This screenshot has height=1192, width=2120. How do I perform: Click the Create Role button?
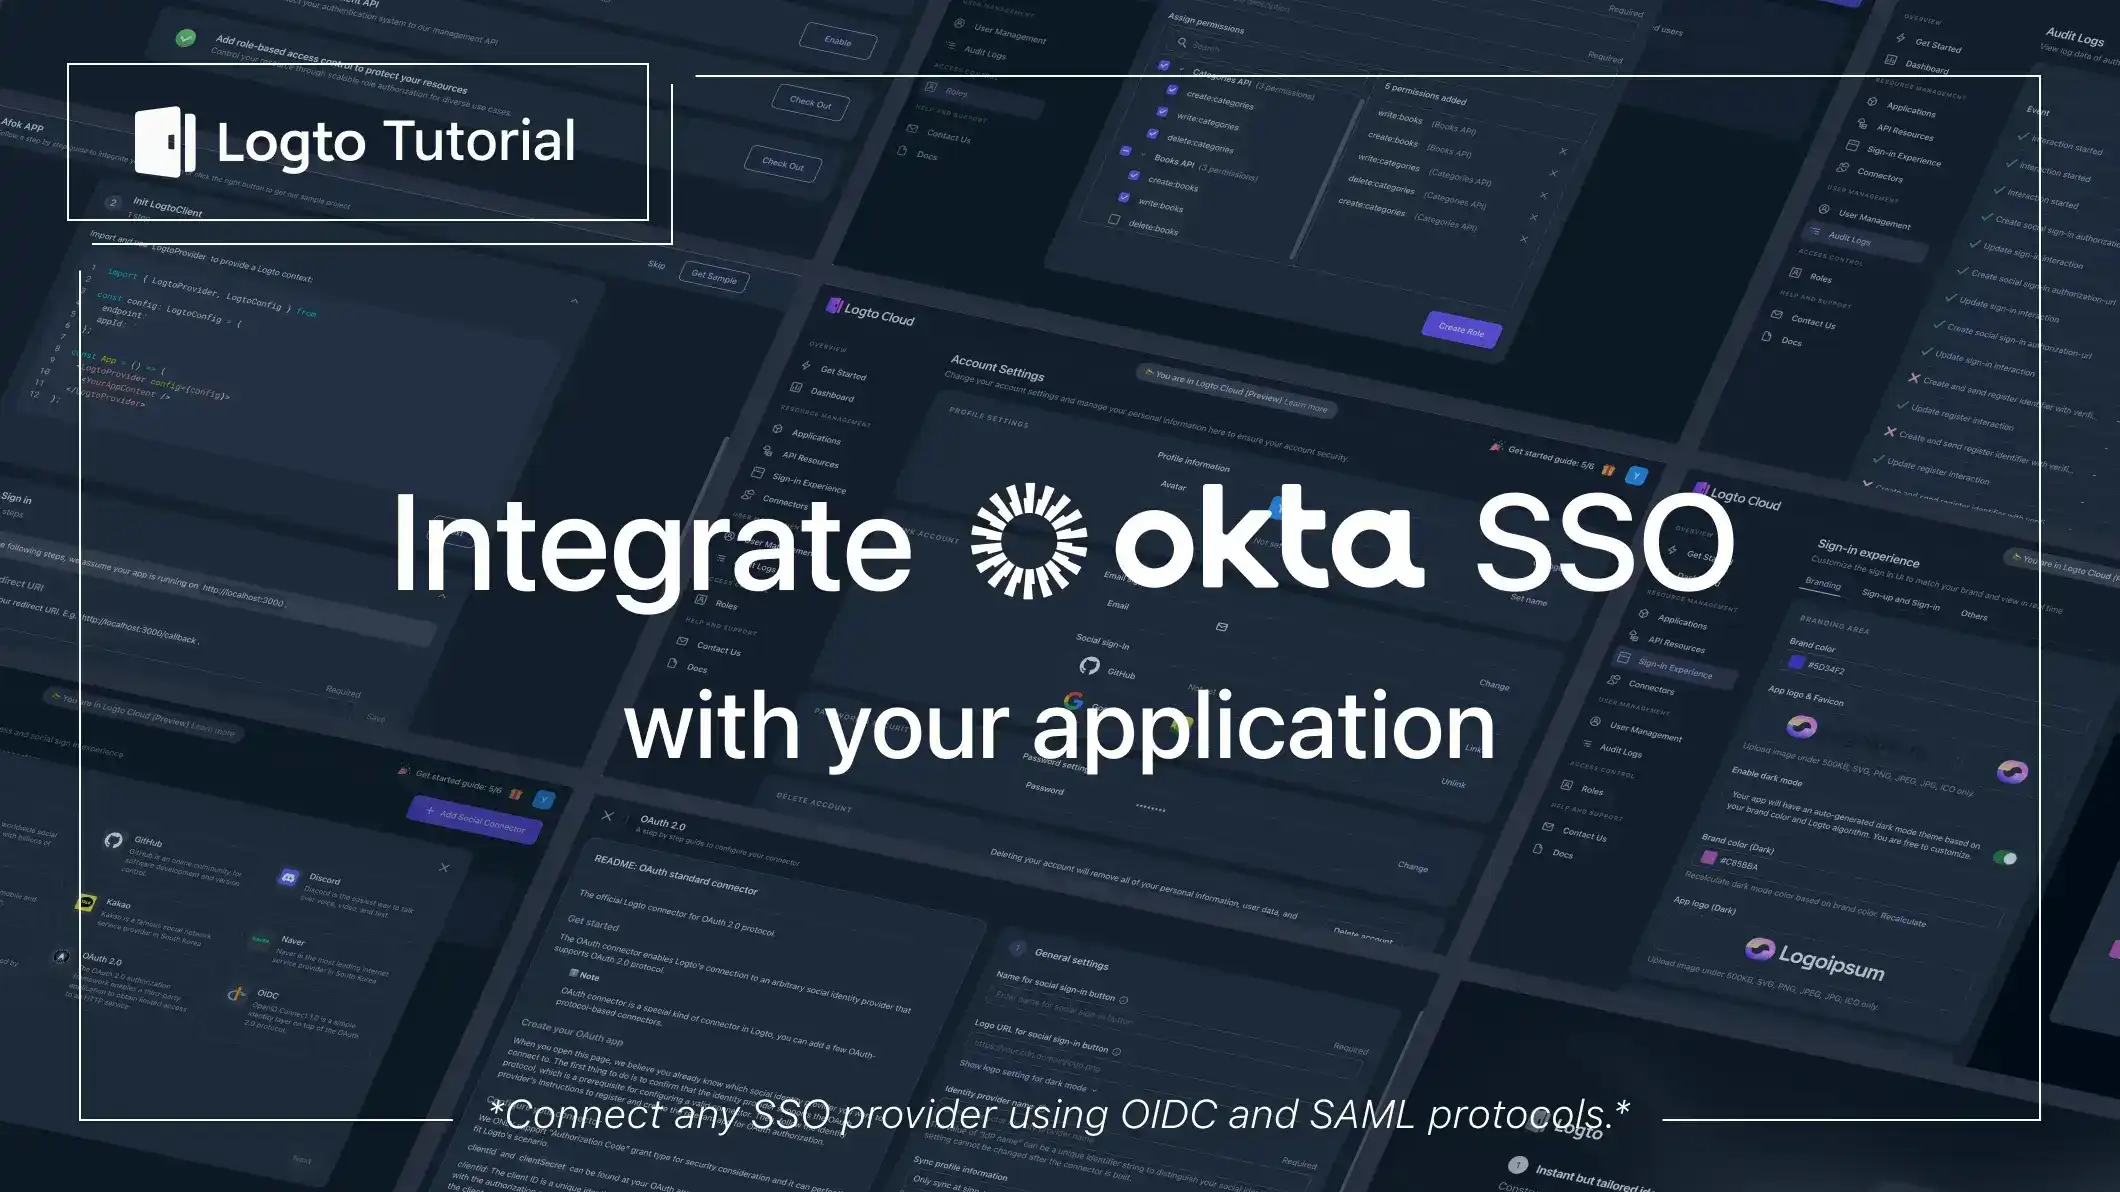[x=1460, y=330]
